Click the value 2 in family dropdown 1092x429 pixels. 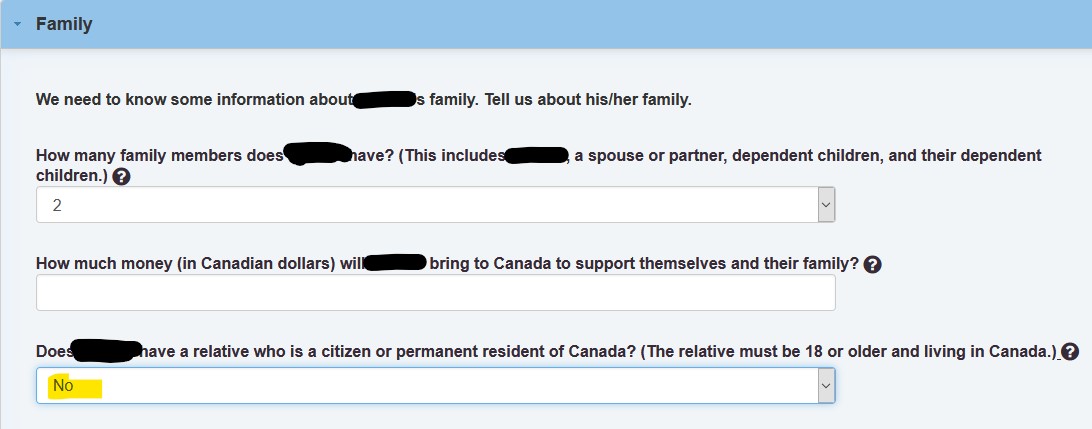[57, 206]
